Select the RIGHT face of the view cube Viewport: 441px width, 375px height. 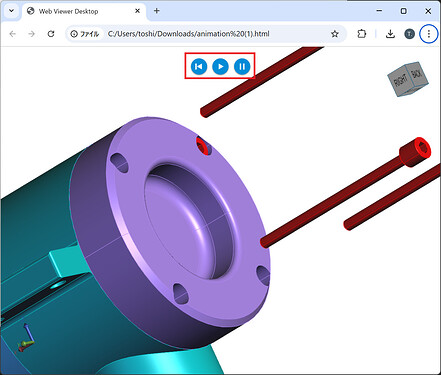[x=400, y=81]
